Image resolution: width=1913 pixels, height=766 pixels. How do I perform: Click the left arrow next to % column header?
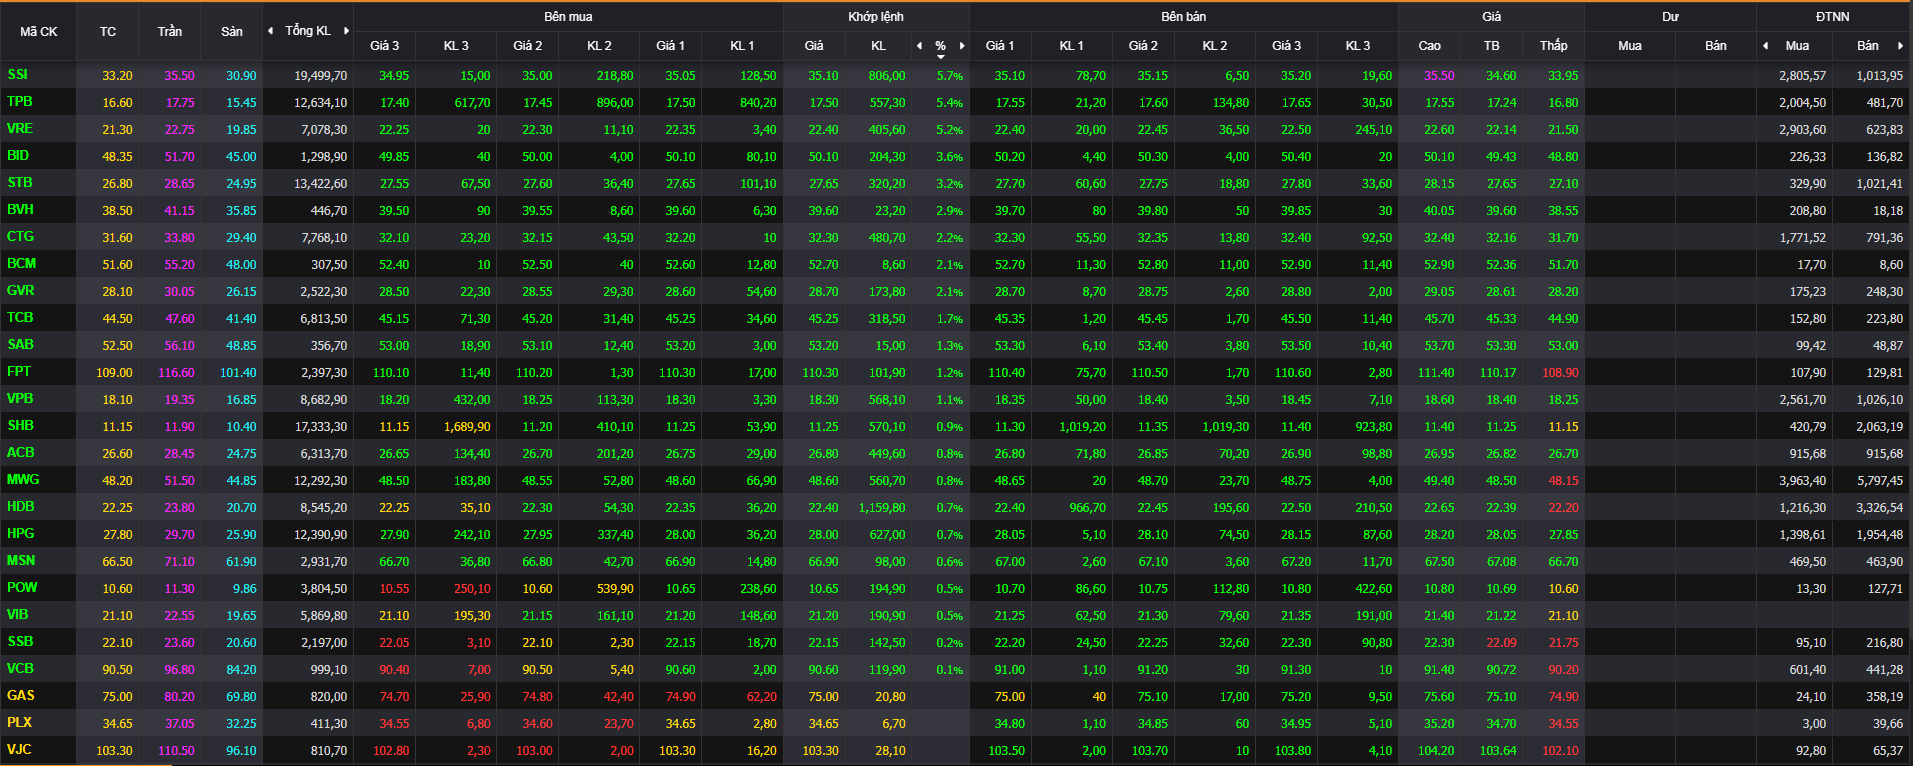920,46
